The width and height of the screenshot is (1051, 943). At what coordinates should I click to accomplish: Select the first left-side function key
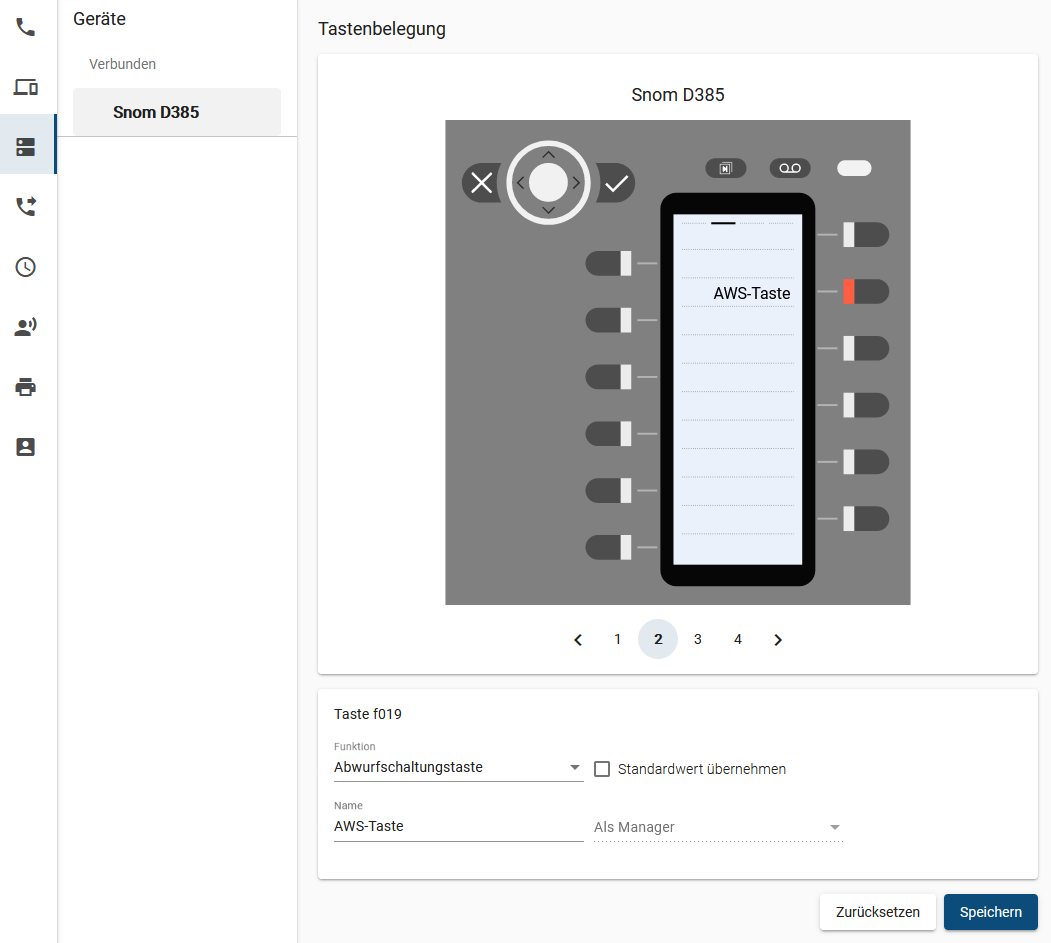tap(609, 263)
